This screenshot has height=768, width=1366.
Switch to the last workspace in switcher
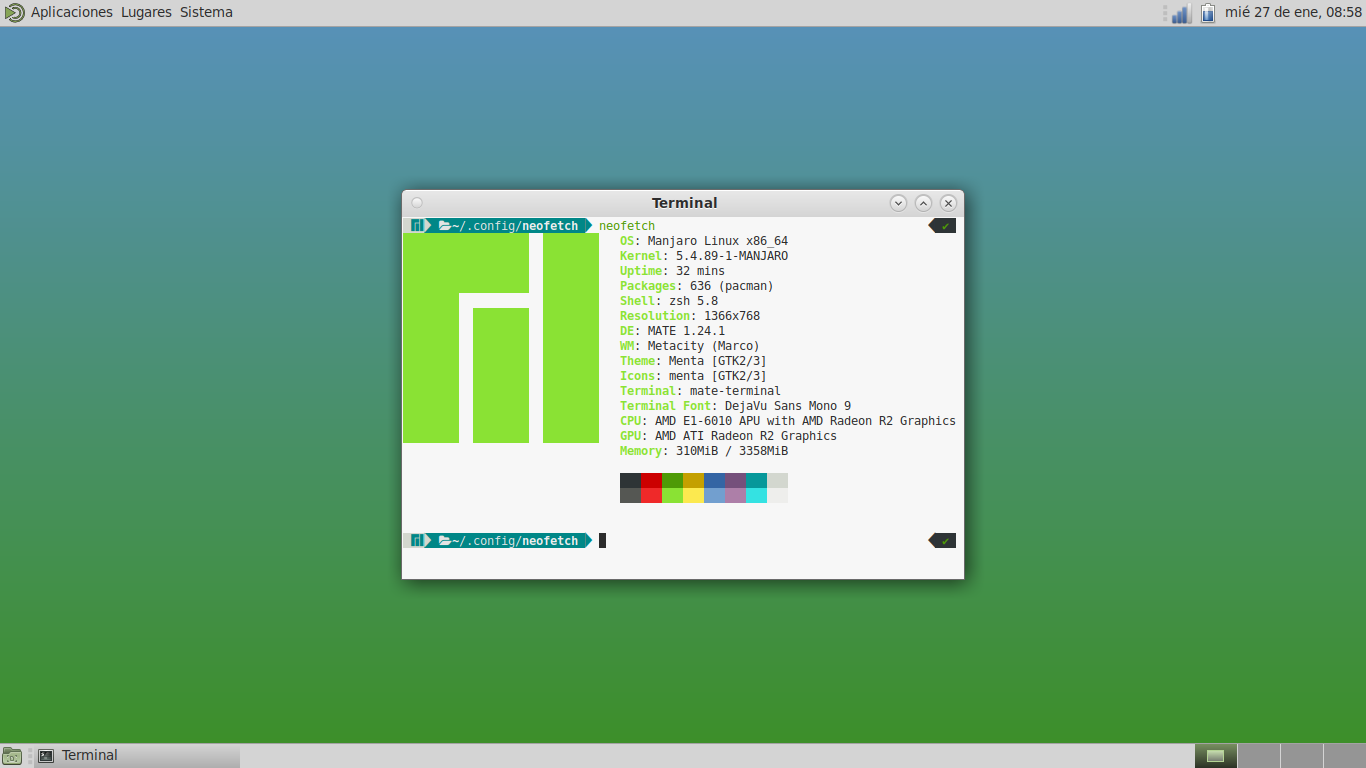(1344, 756)
